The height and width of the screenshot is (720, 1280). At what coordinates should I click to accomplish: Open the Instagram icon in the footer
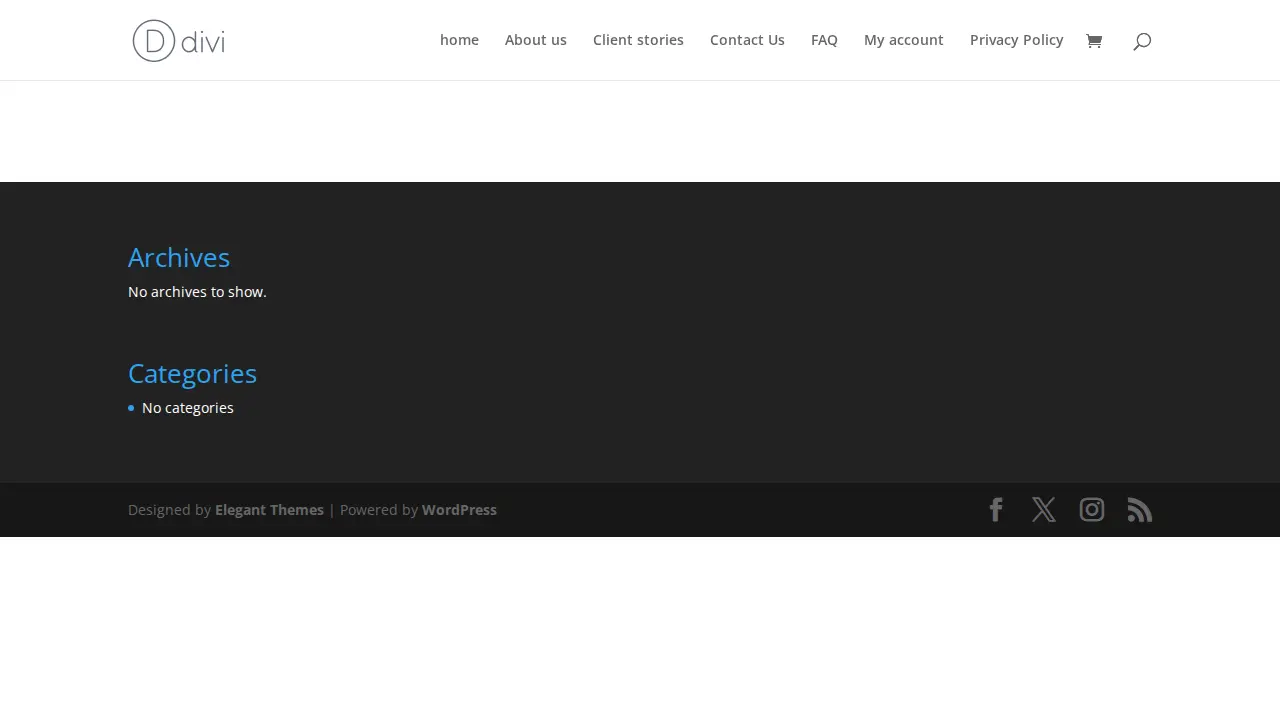tap(1092, 510)
